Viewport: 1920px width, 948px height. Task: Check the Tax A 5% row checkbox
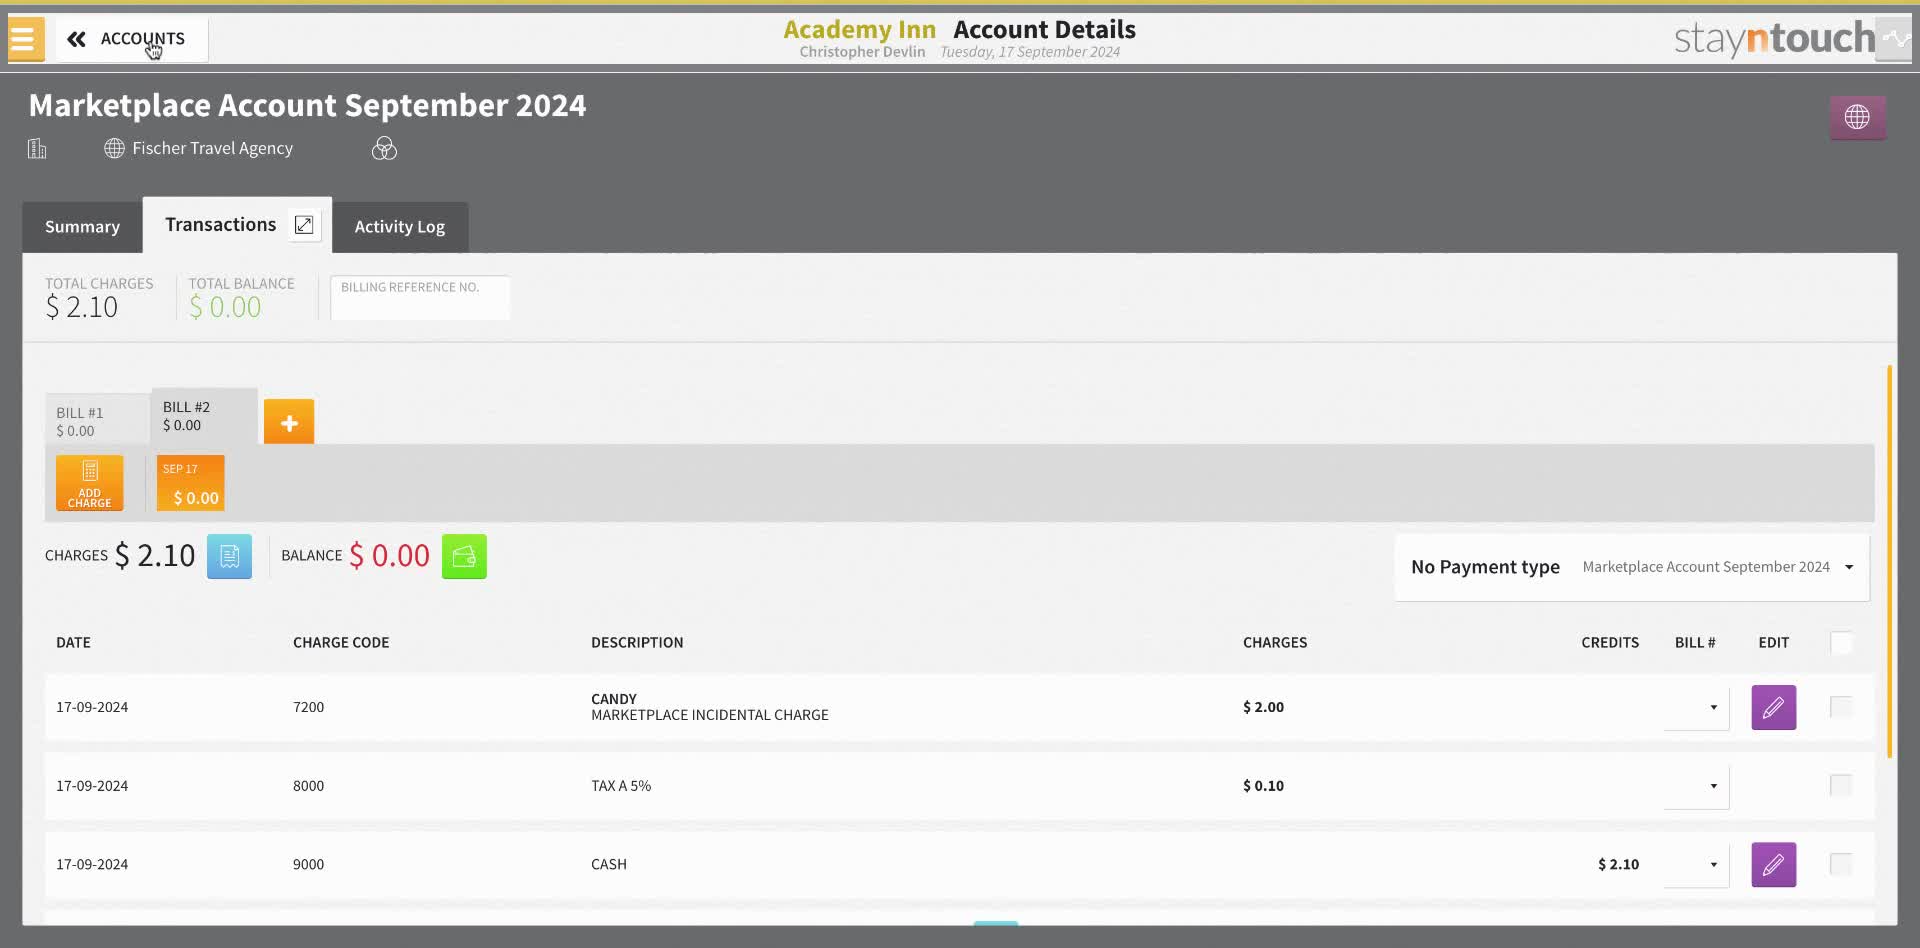click(x=1841, y=785)
